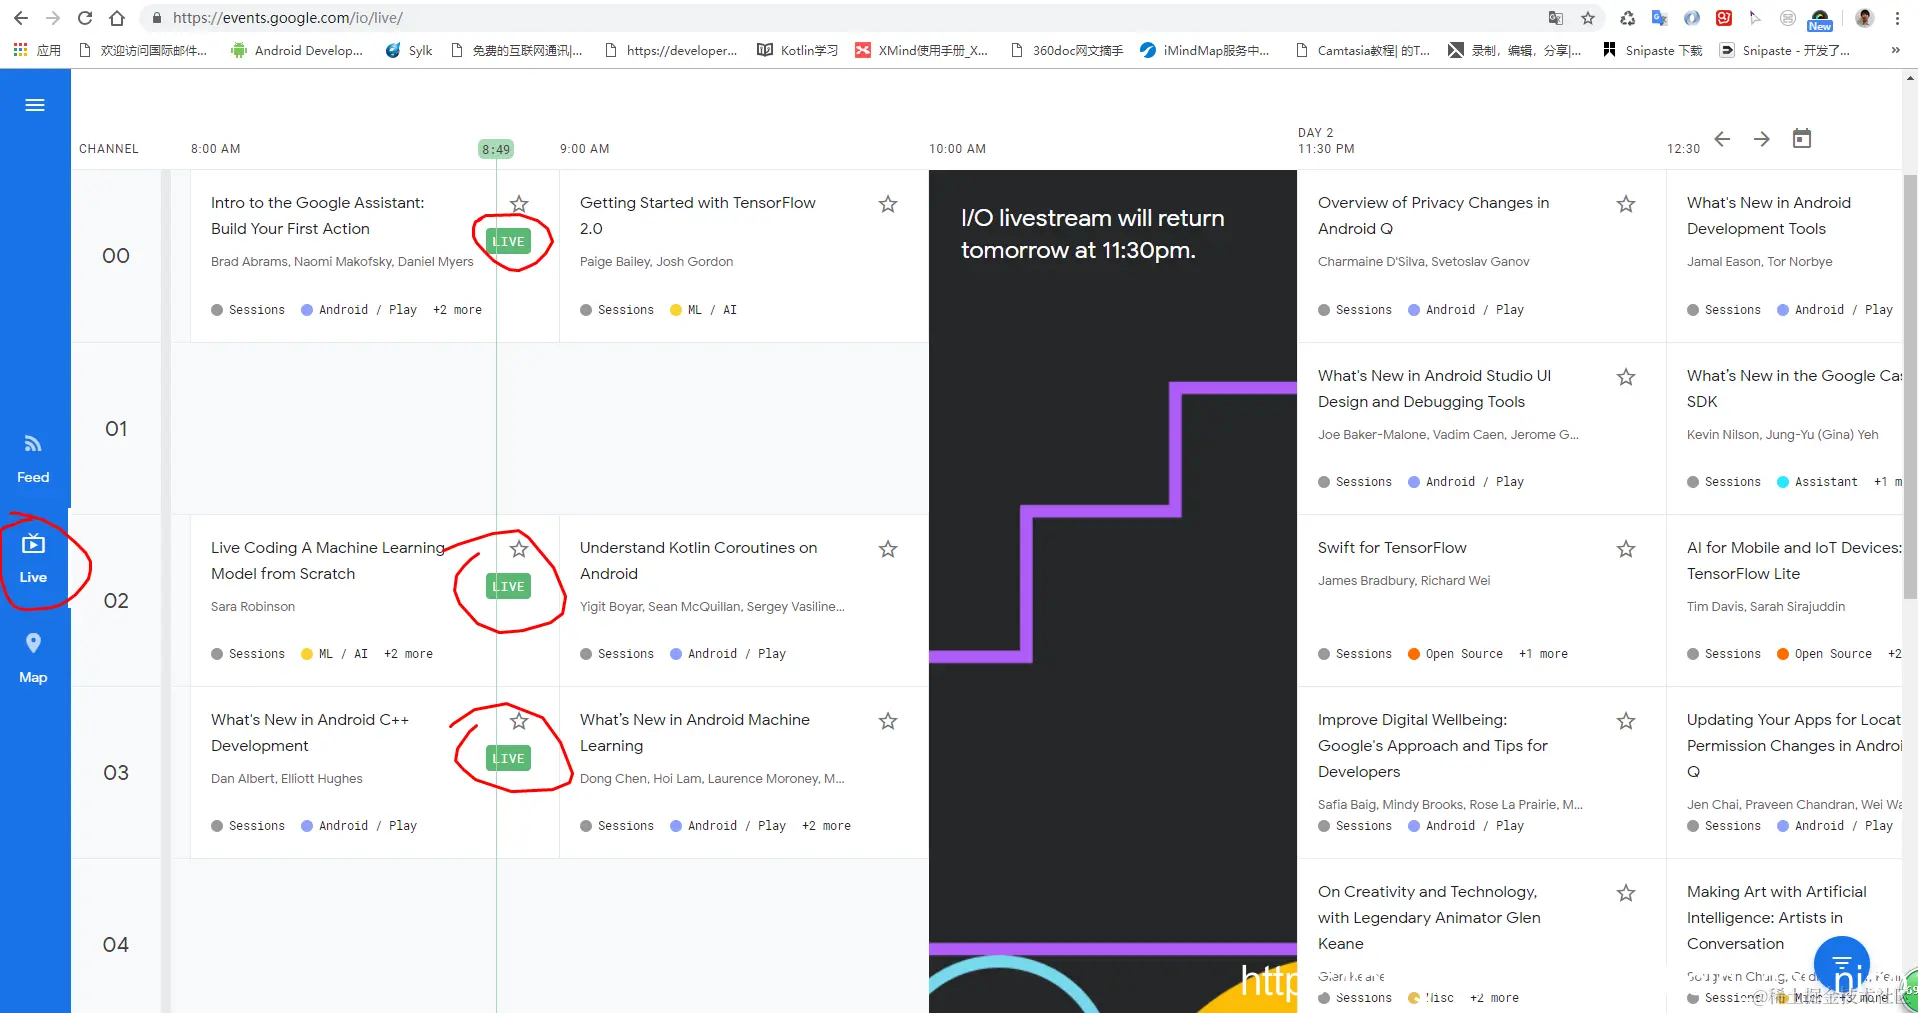The height and width of the screenshot is (1013, 1918).
Task: Star Understand Kotlin Coroutines on Android session
Action: [888, 549]
